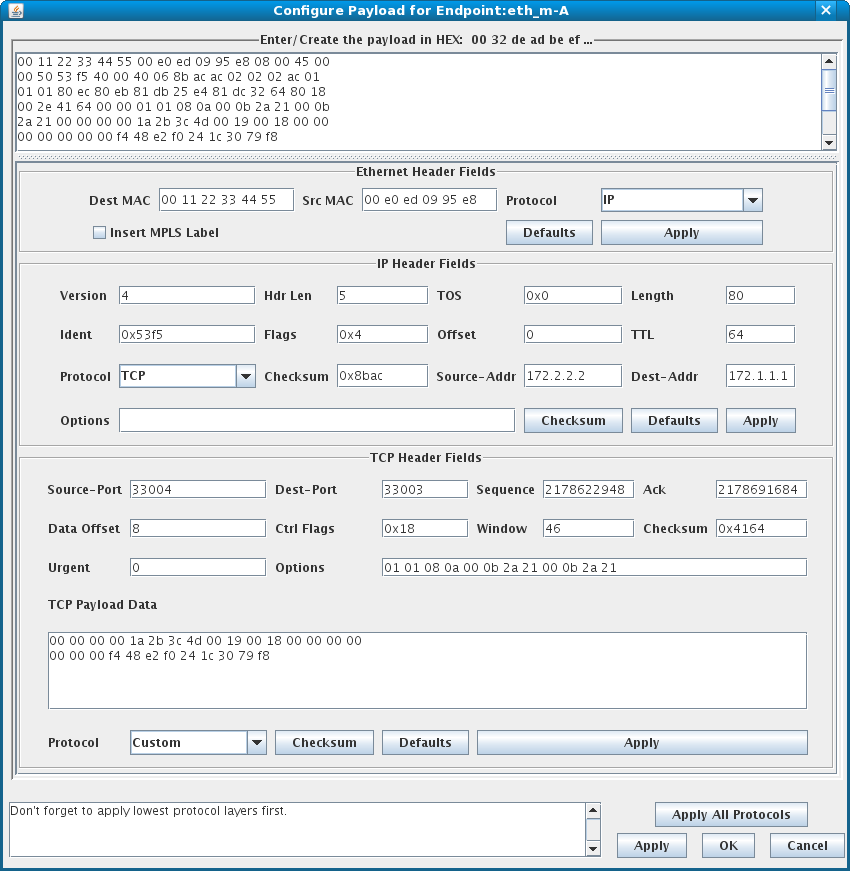Click the bottom Apply button beside OK

pos(652,845)
